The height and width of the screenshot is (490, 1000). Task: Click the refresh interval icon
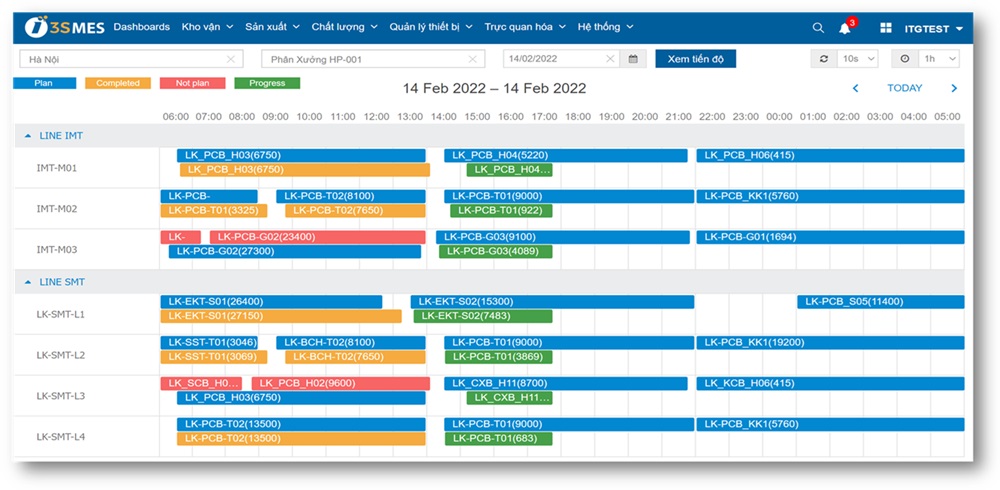pos(824,59)
